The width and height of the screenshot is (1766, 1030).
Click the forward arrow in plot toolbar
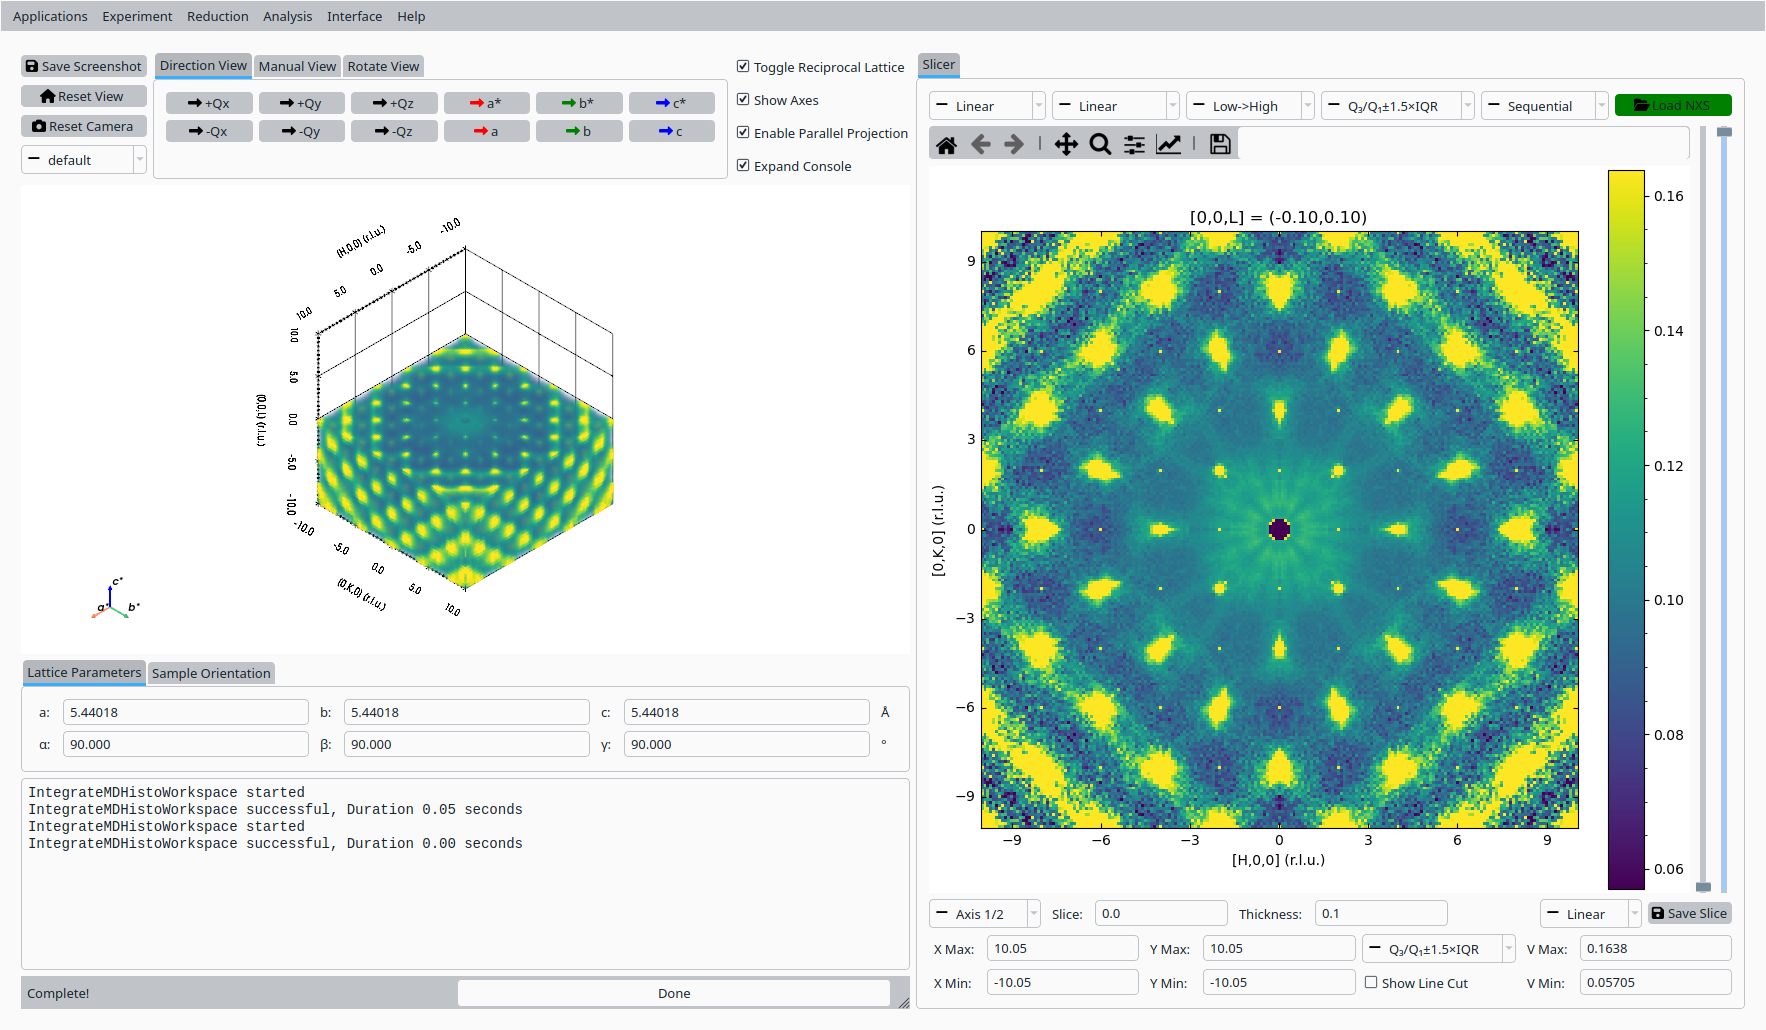[x=1014, y=145]
